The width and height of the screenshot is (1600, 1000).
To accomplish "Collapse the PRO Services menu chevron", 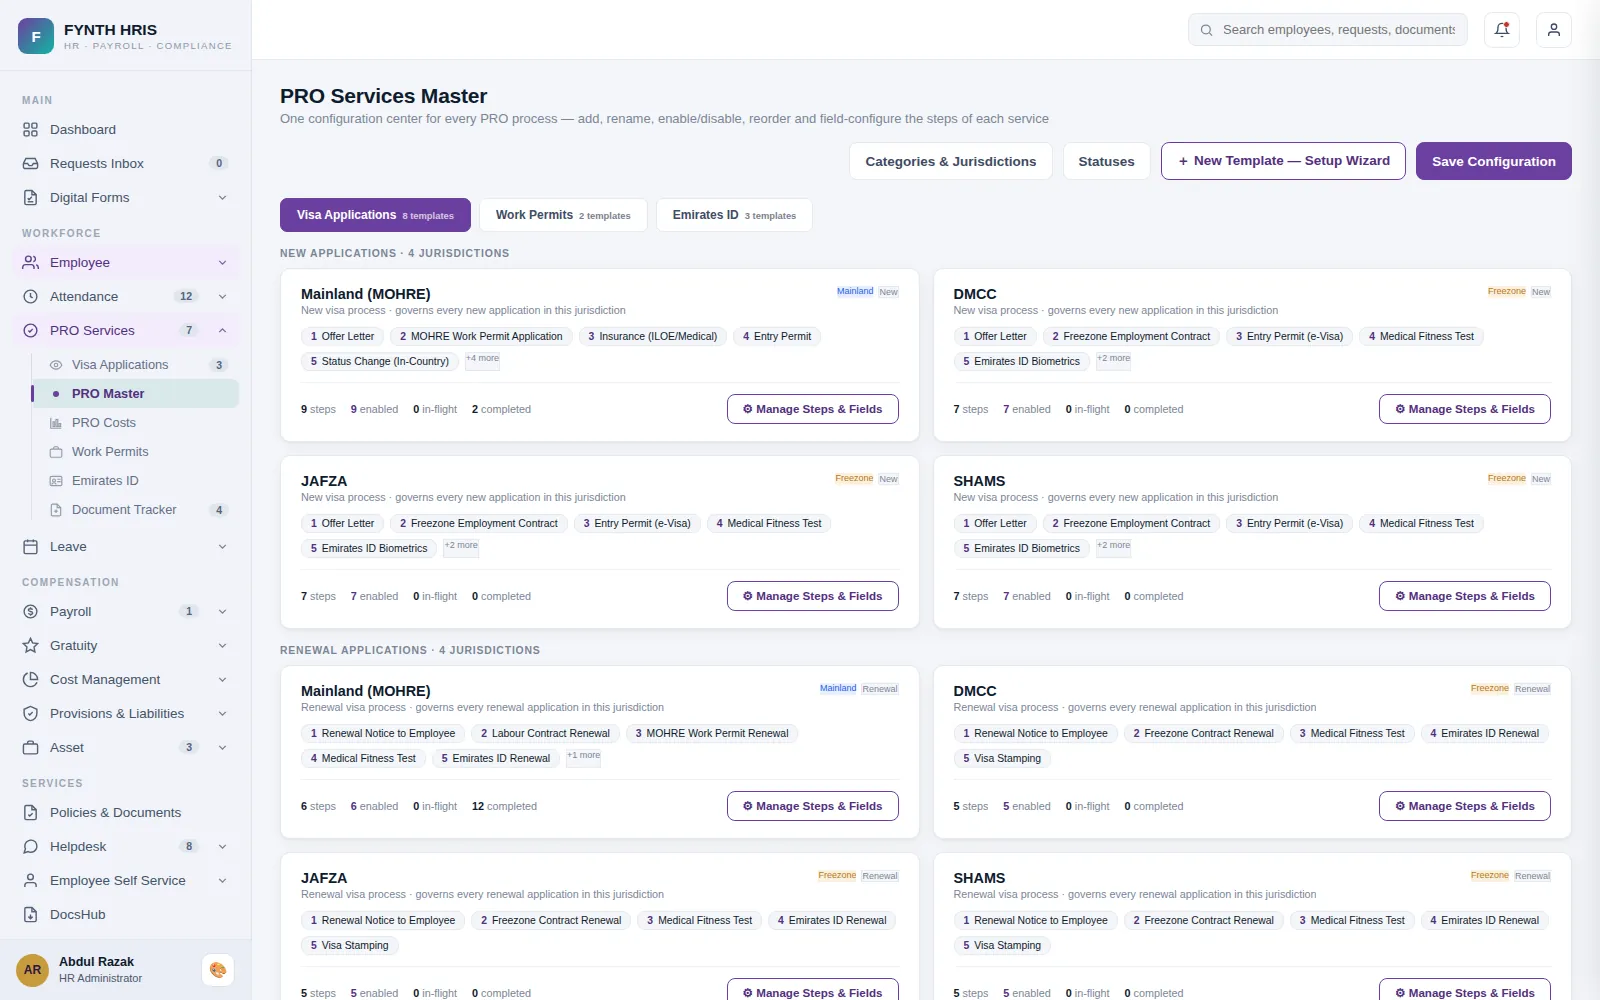I will click(x=222, y=331).
